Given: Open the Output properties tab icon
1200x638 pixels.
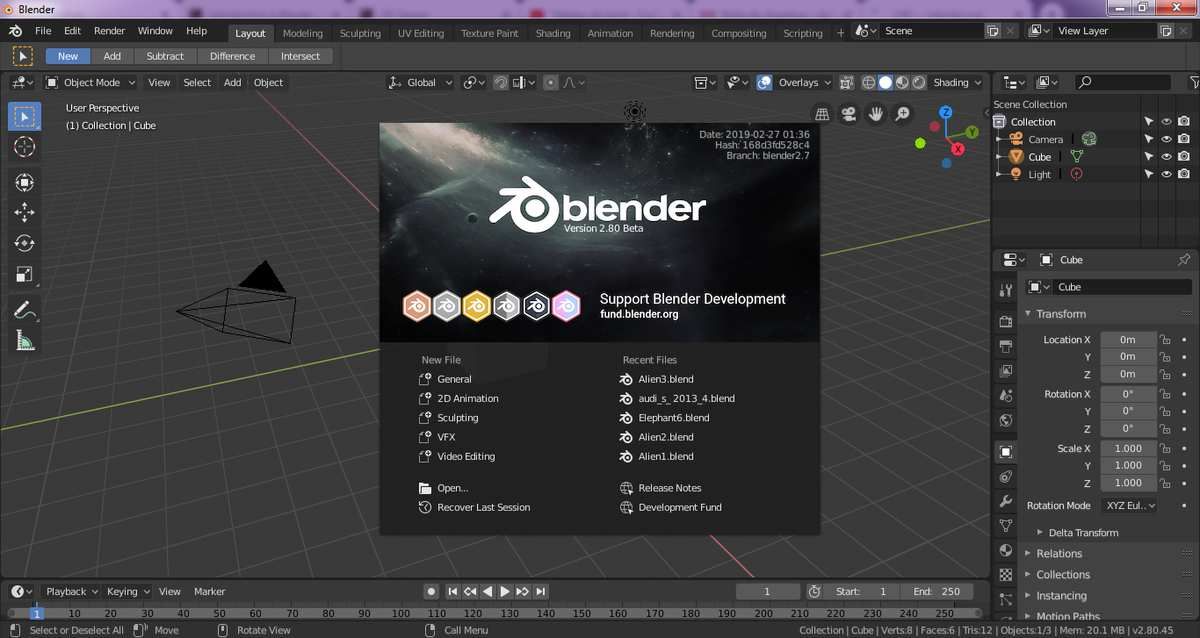Looking at the screenshot, I should click(1006, 346).
